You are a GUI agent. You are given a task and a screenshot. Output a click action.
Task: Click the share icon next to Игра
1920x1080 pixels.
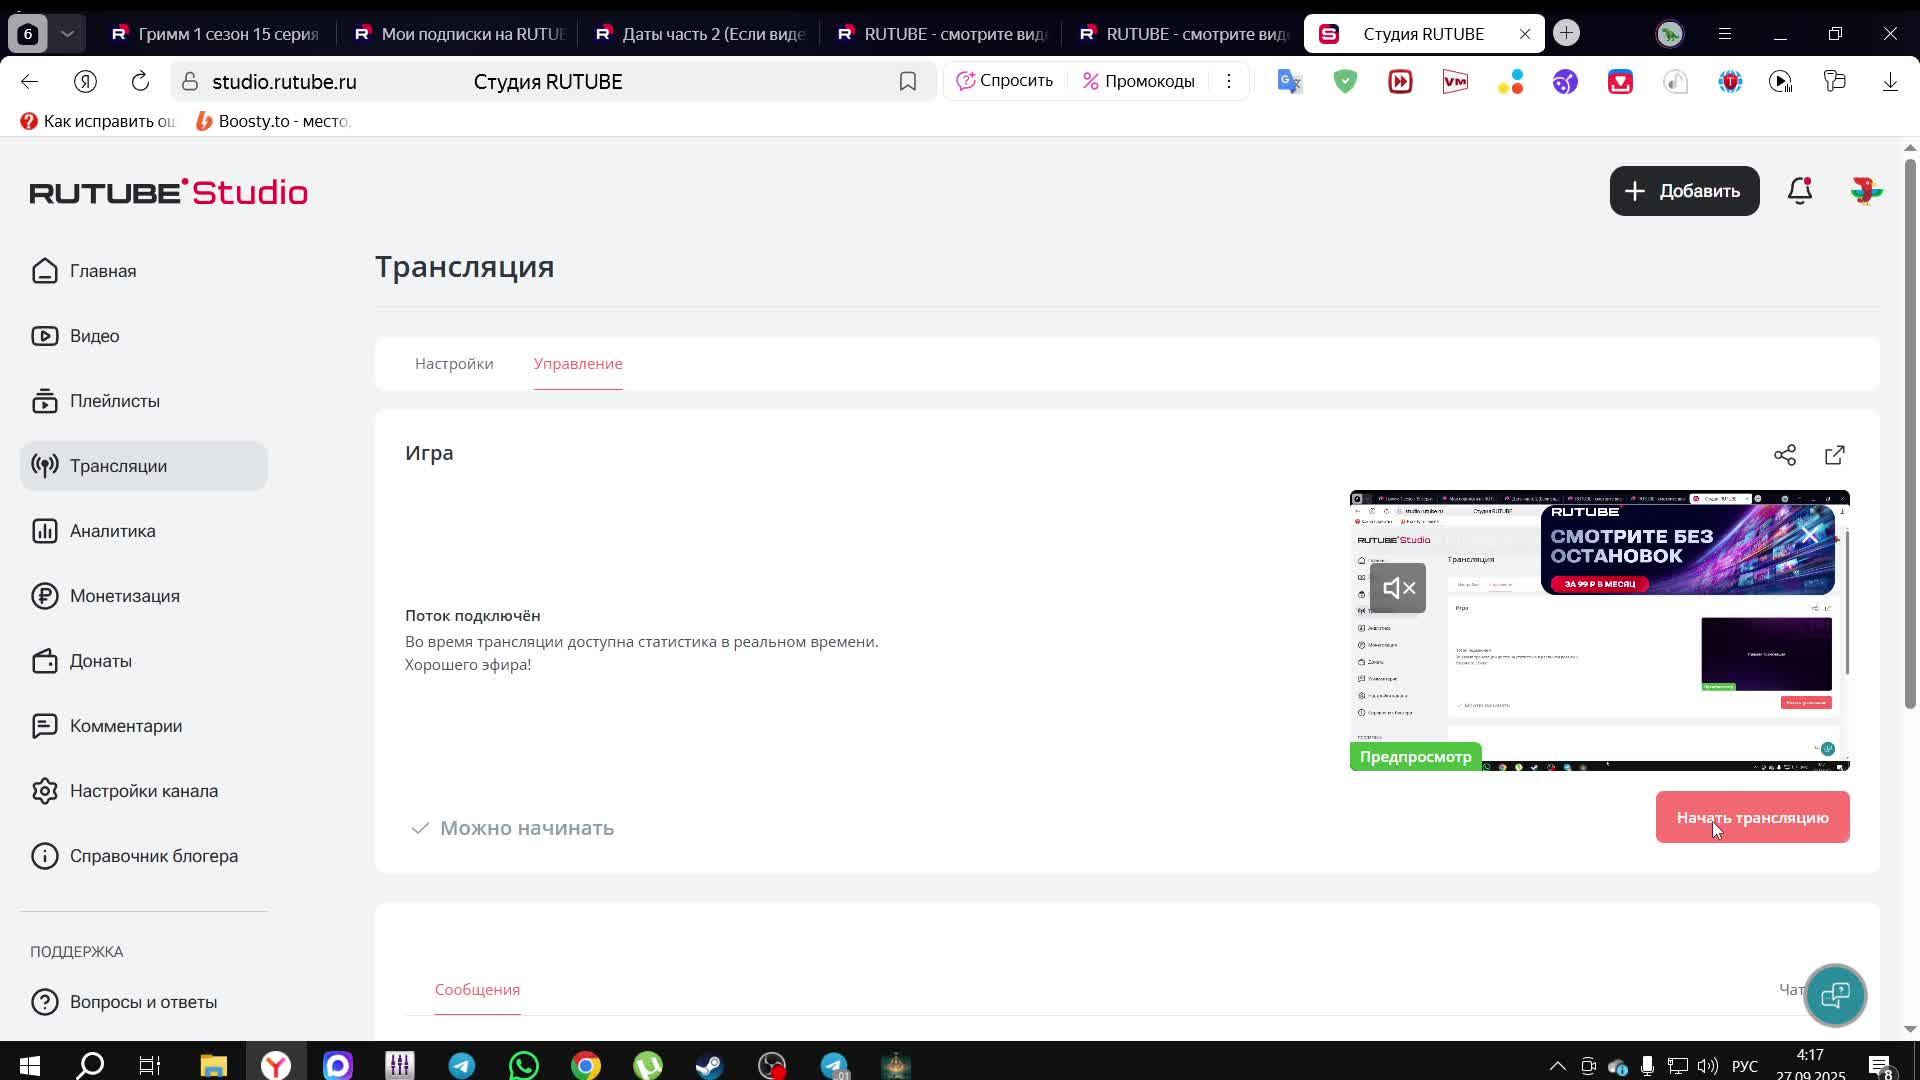point(1785,455)
